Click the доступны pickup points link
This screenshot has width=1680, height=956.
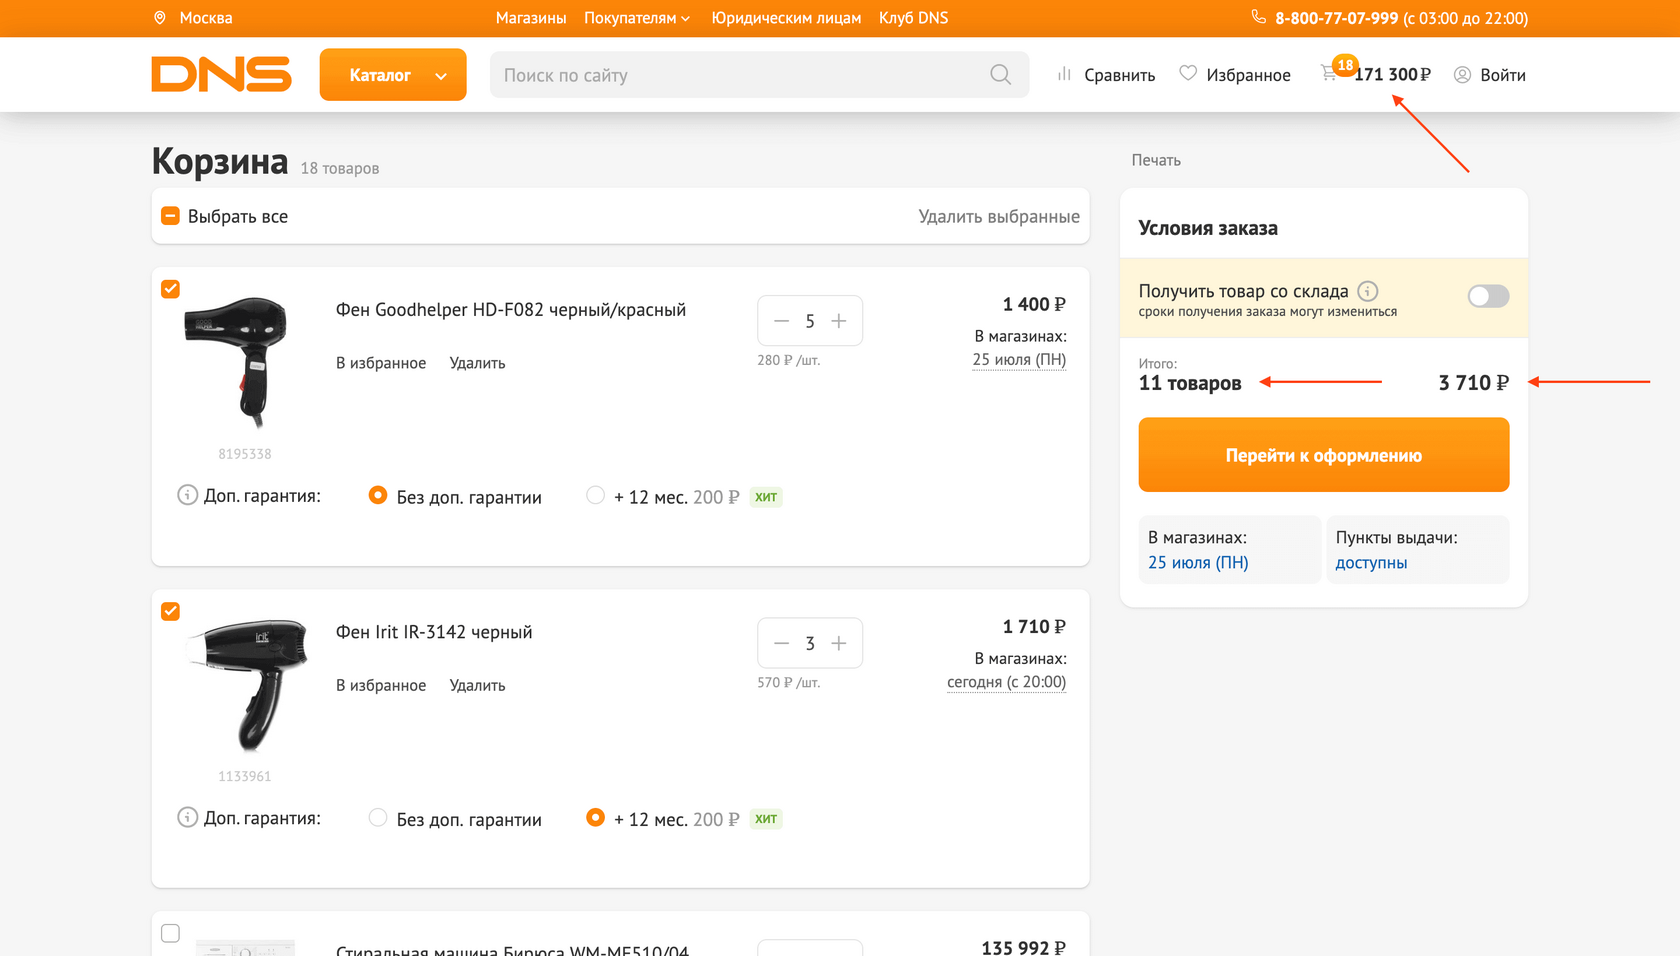coord(1371,563)
